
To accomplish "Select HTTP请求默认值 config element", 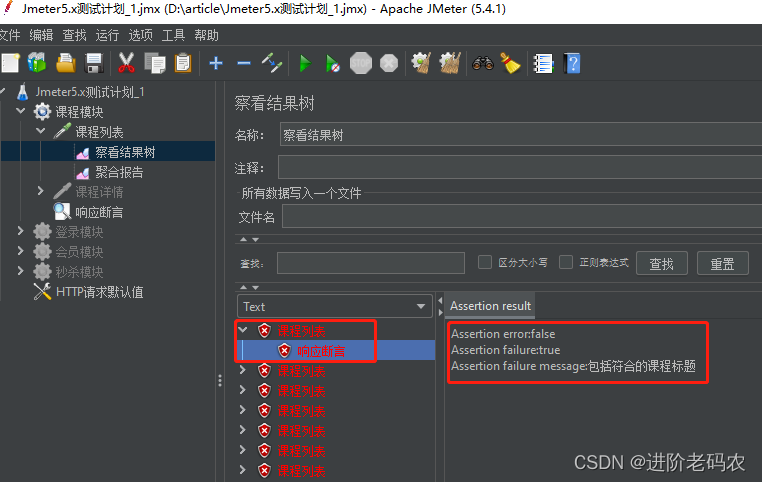I will [100, 292].
